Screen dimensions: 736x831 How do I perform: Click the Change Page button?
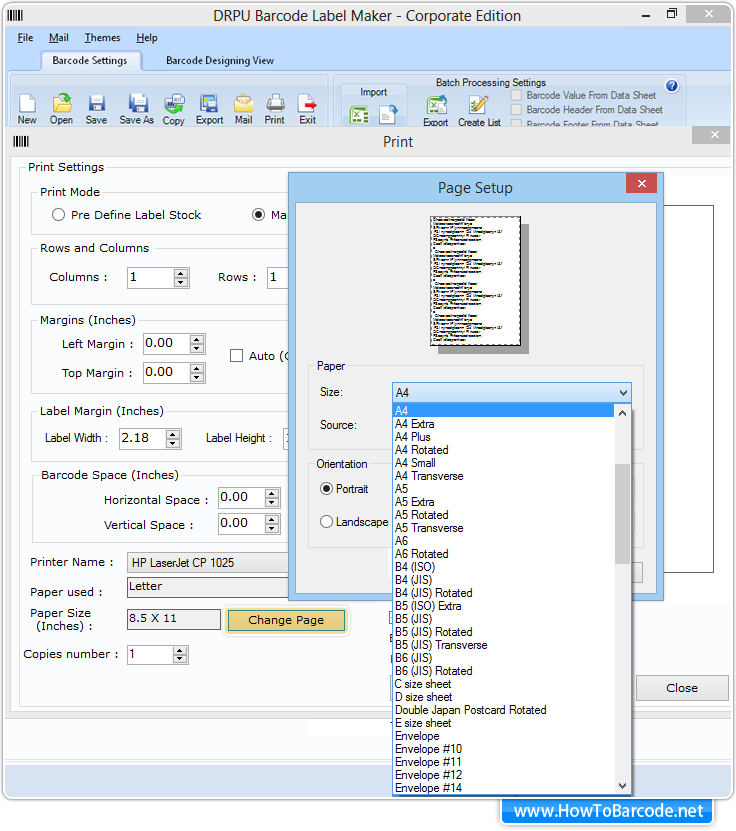(286, 620)
